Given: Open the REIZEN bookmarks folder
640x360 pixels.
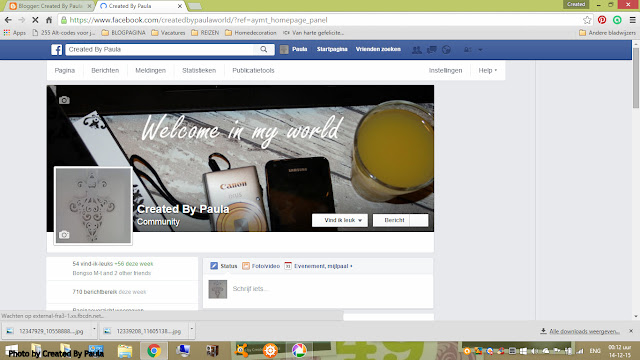Looking at the screenshot, I should point(205,33).
